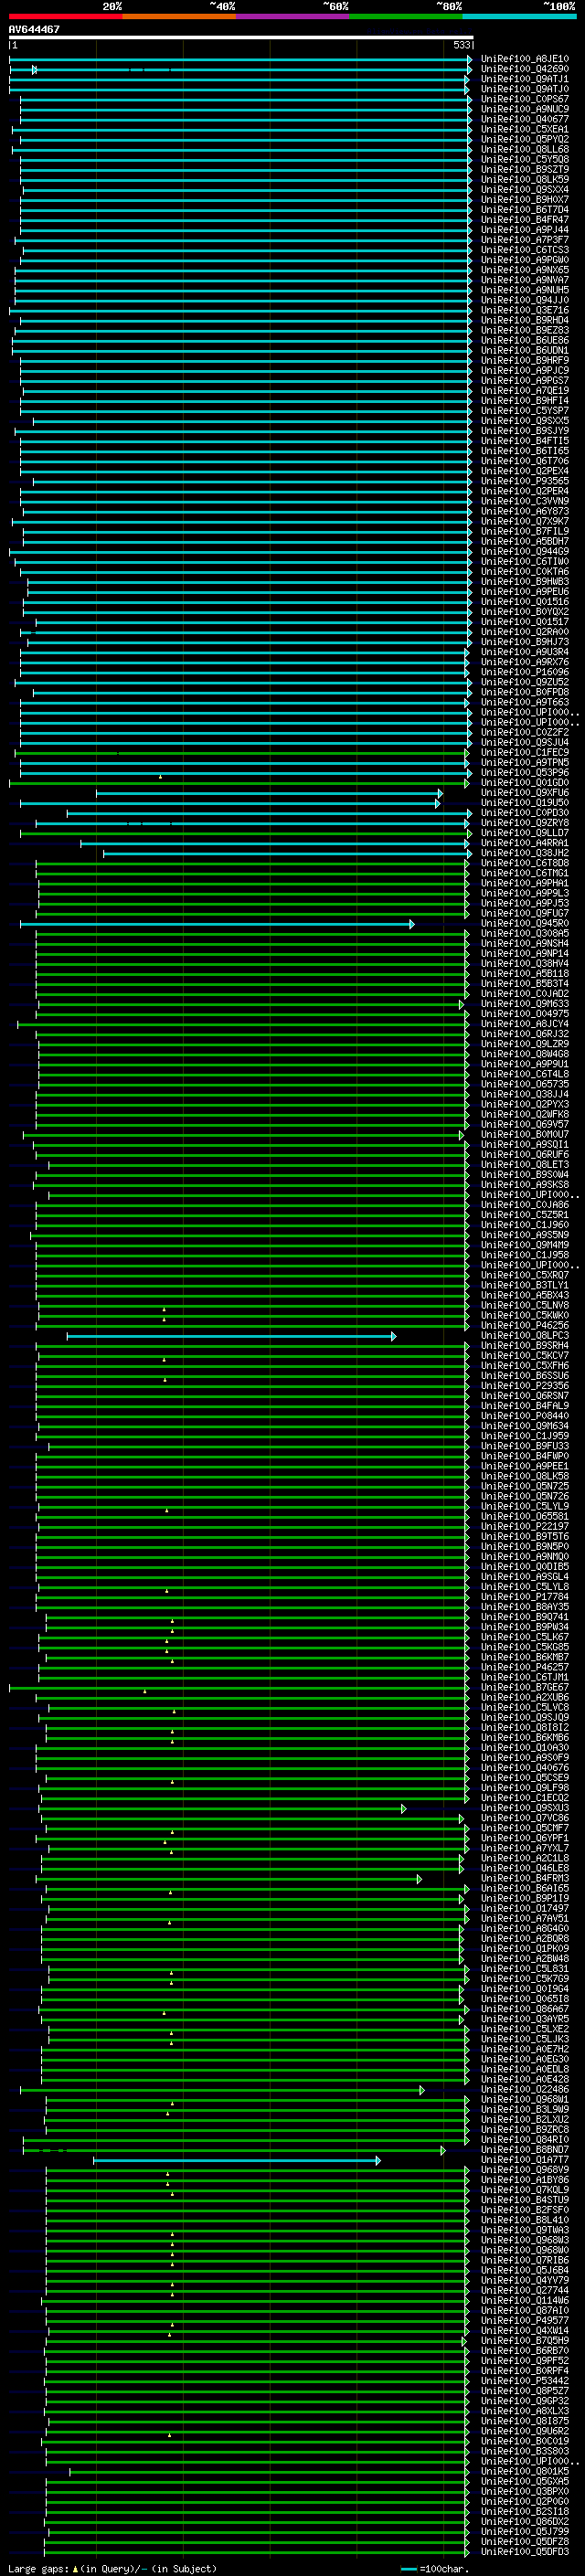Select the UniRef100_B9HFI4 label
The width and height of the screenshot is (585, 2576).
point(525,401)
